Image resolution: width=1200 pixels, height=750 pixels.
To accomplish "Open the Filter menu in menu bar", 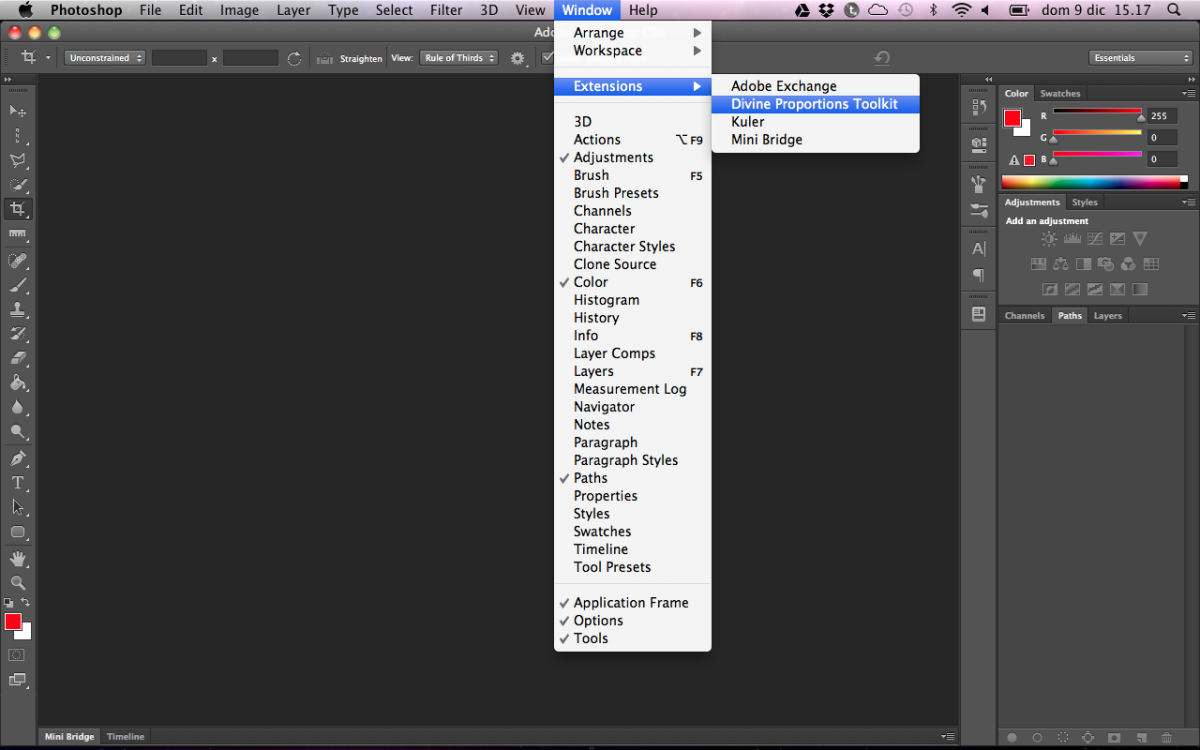I will [x=446, y=10].
